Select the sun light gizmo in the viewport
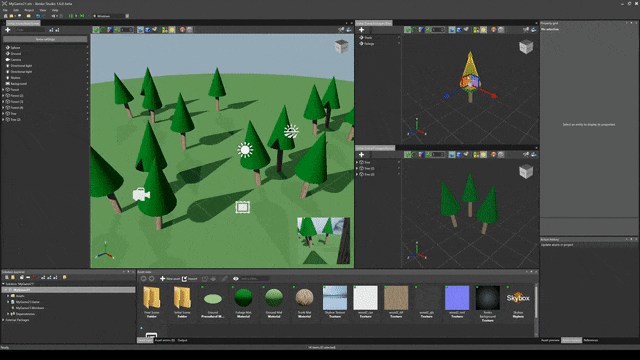This screenshot has width=640, height=360. pos(245,150)
